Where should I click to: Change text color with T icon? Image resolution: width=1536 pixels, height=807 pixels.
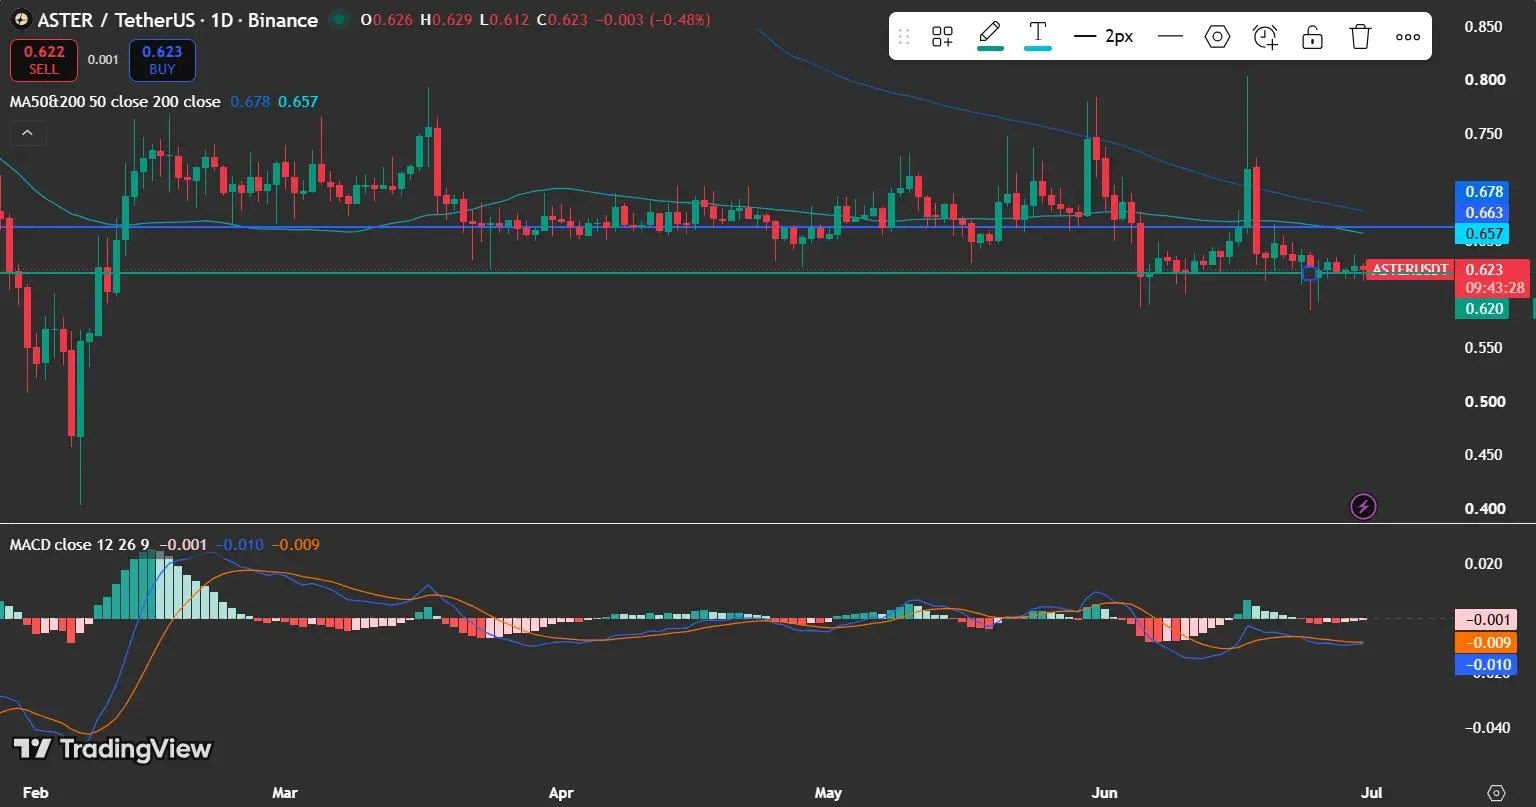coord(1038,36)
